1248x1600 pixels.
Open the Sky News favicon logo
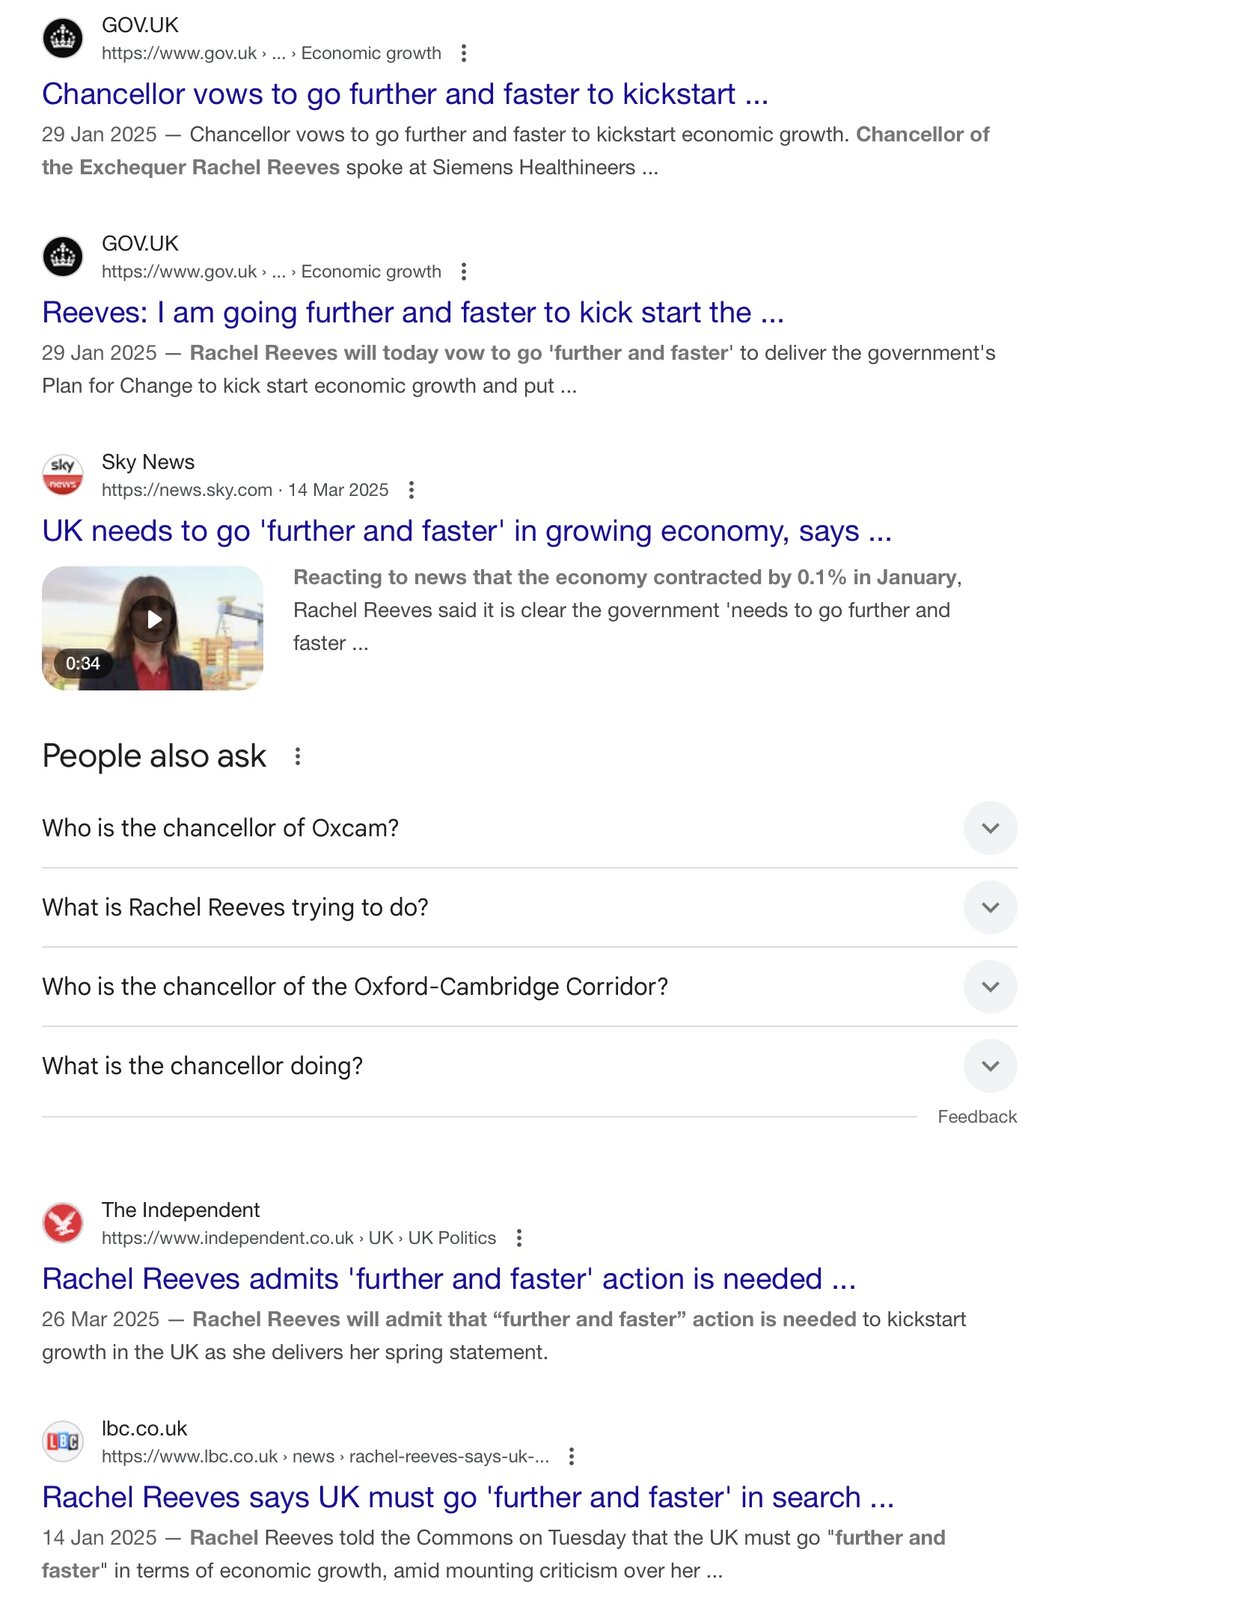coord(63,475)
